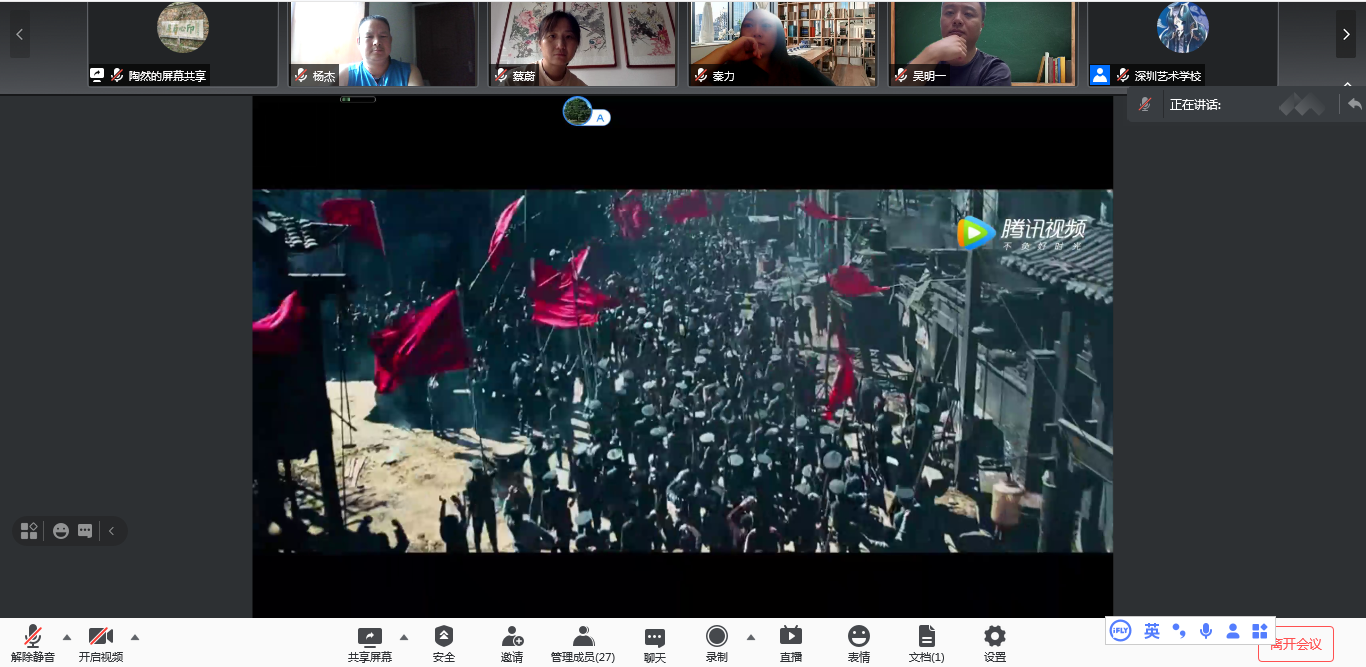Open 共享屏幕 screen share
The height and width of the screenshot is (667, 1366).
(370, 643)
